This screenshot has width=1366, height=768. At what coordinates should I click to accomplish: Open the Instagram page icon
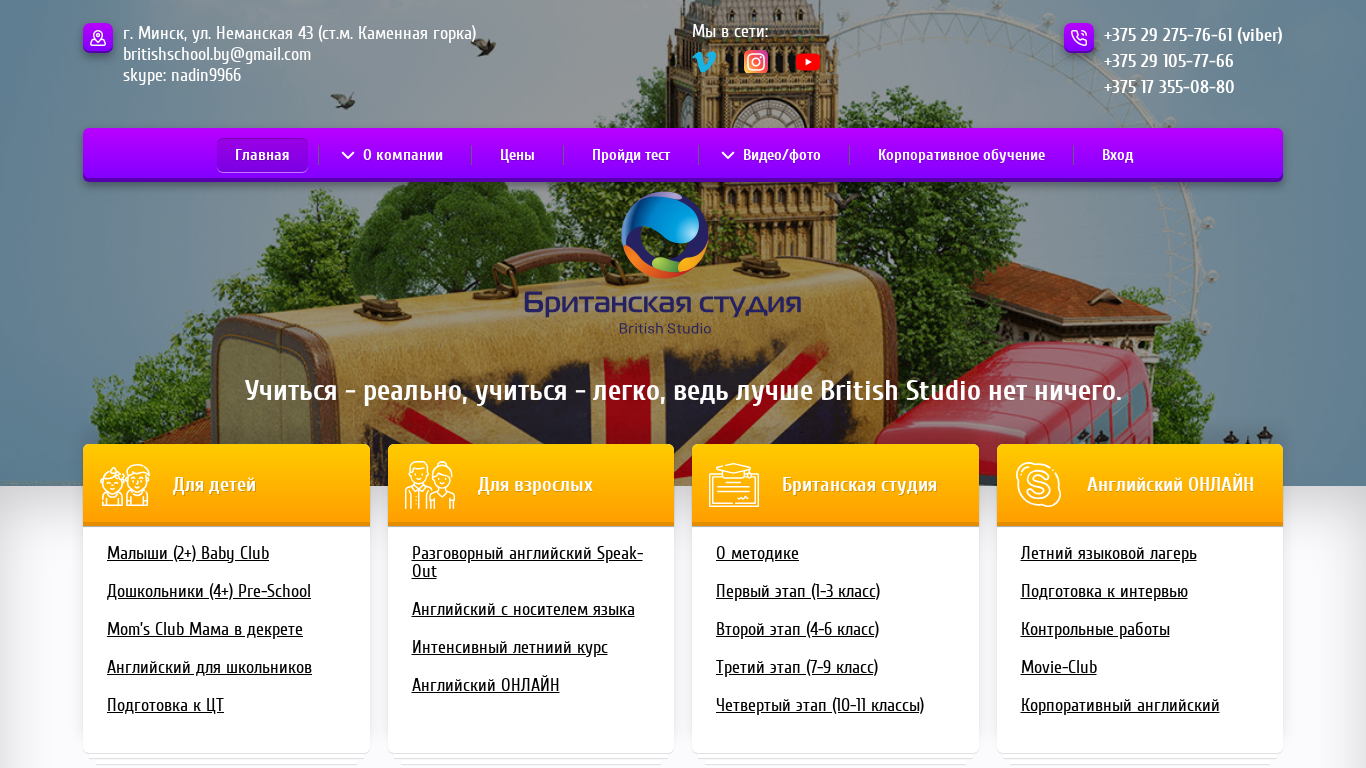pyautogui.click(x=756, y=62)
